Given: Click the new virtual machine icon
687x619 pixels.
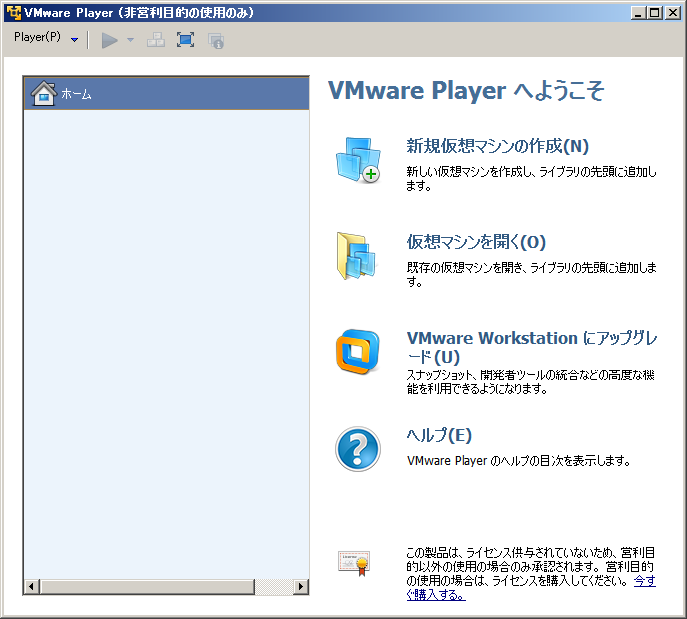Looking at the screenshot, I should [358, 160].
